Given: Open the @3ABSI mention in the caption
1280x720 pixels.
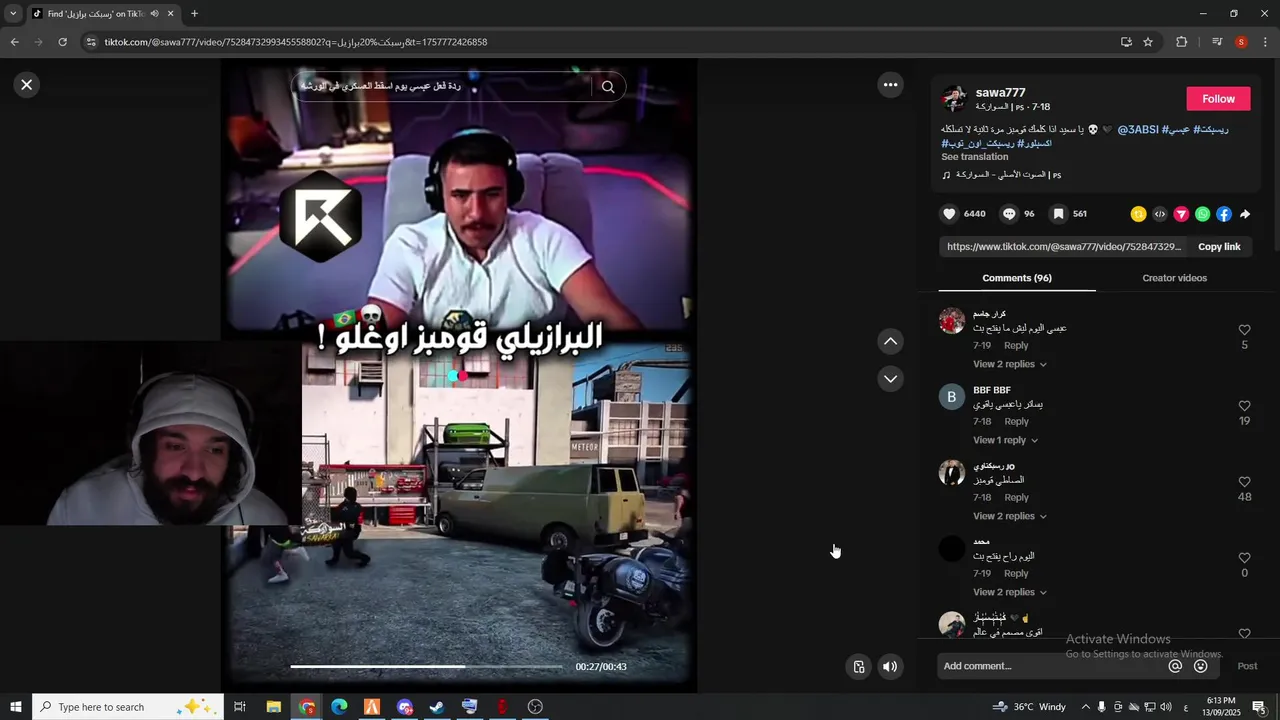Looking at the screenshot, I should [x=1138, y=130].
